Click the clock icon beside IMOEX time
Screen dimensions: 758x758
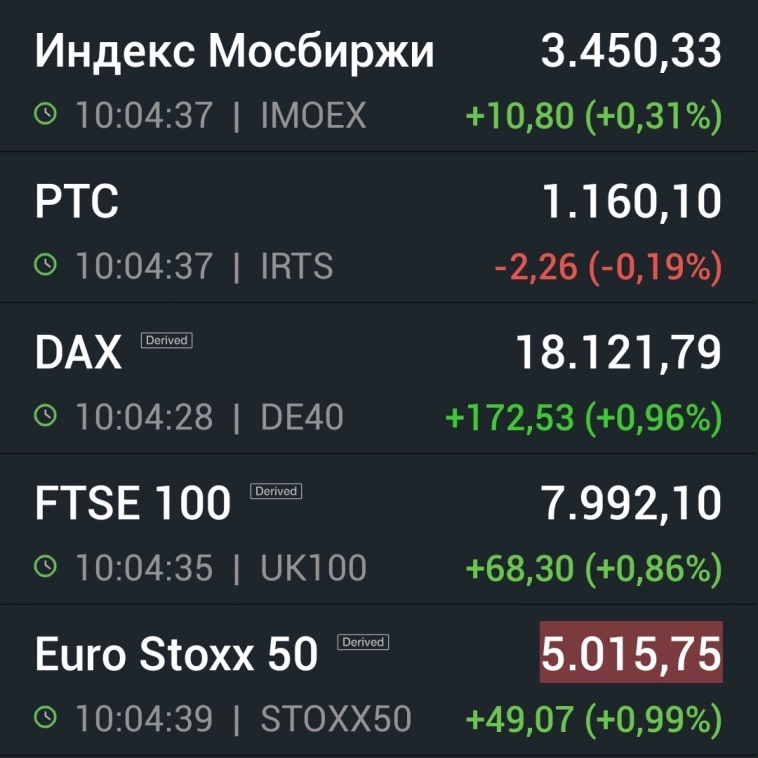45,115
